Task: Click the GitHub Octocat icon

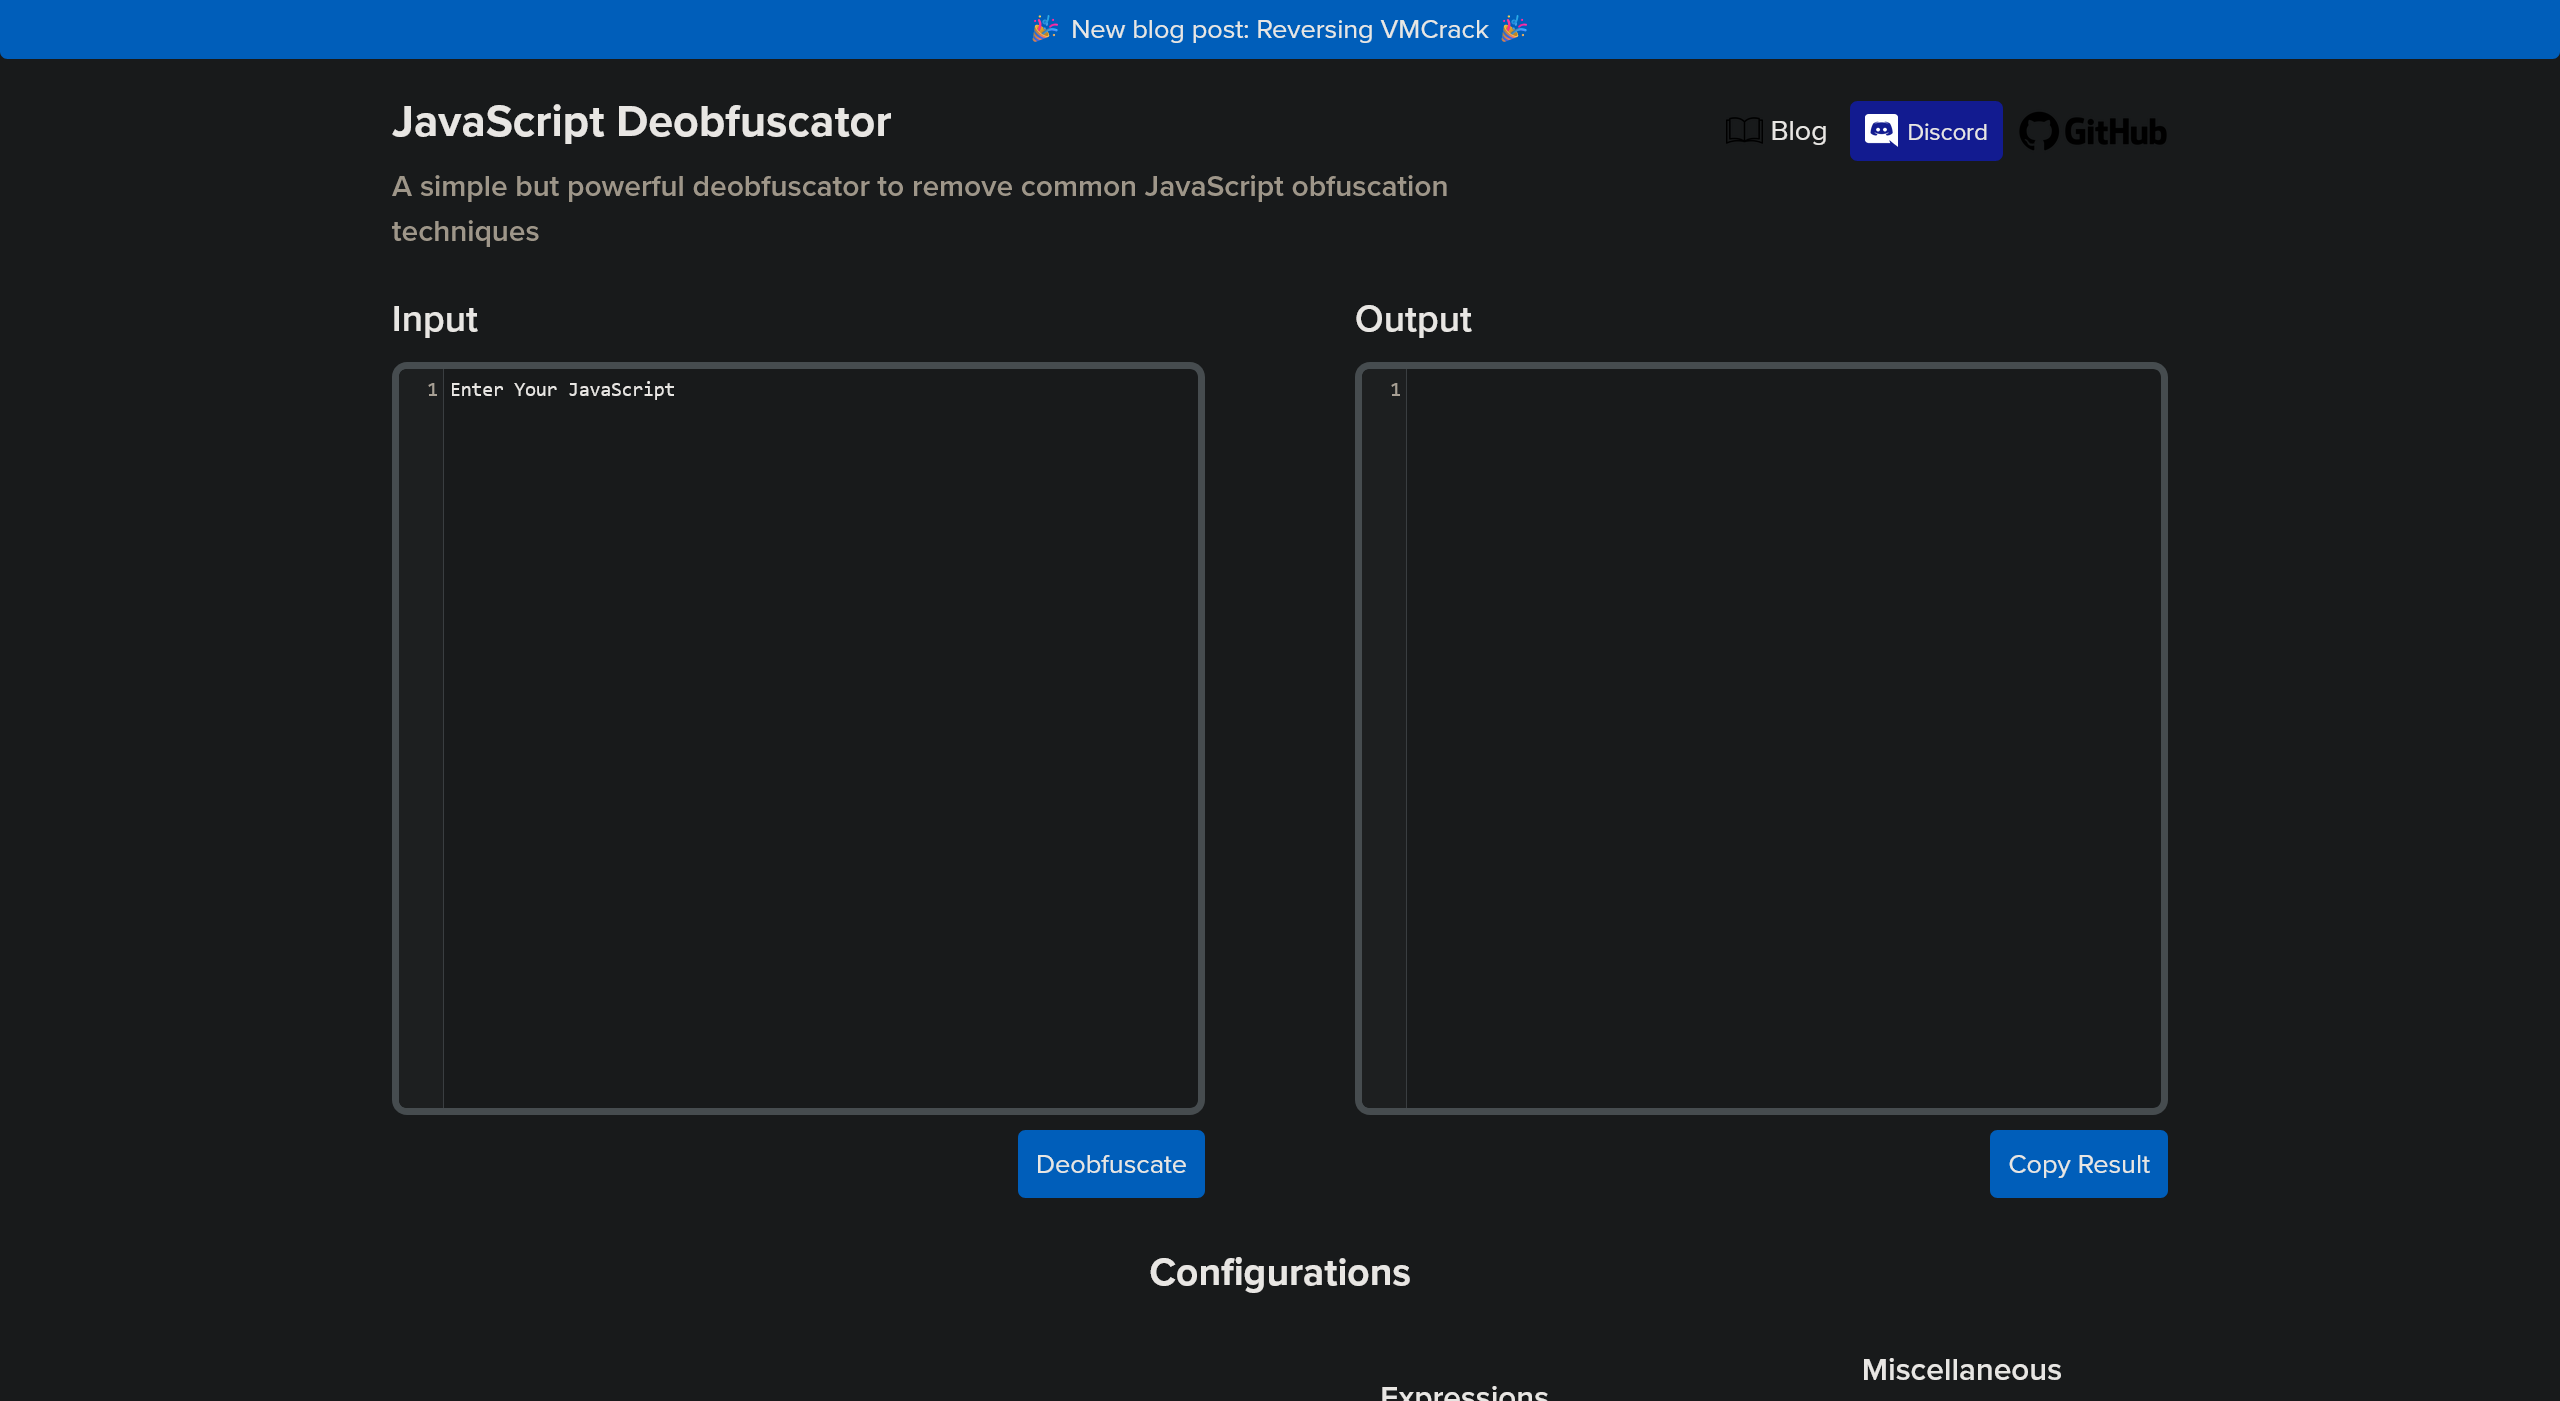Action: tap(2040, 131)
